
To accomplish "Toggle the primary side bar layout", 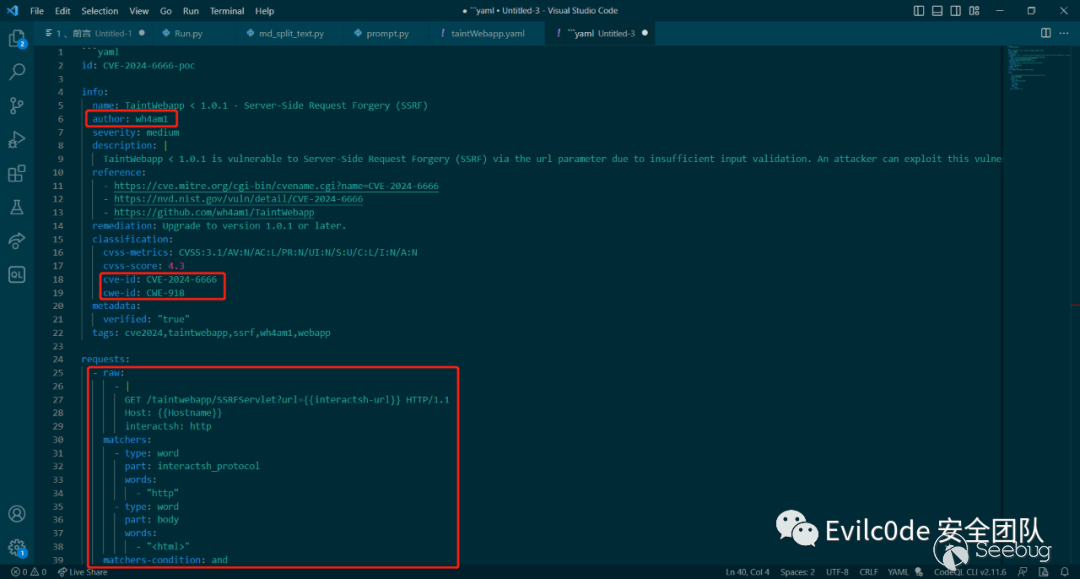I will [x=919, y=11].
